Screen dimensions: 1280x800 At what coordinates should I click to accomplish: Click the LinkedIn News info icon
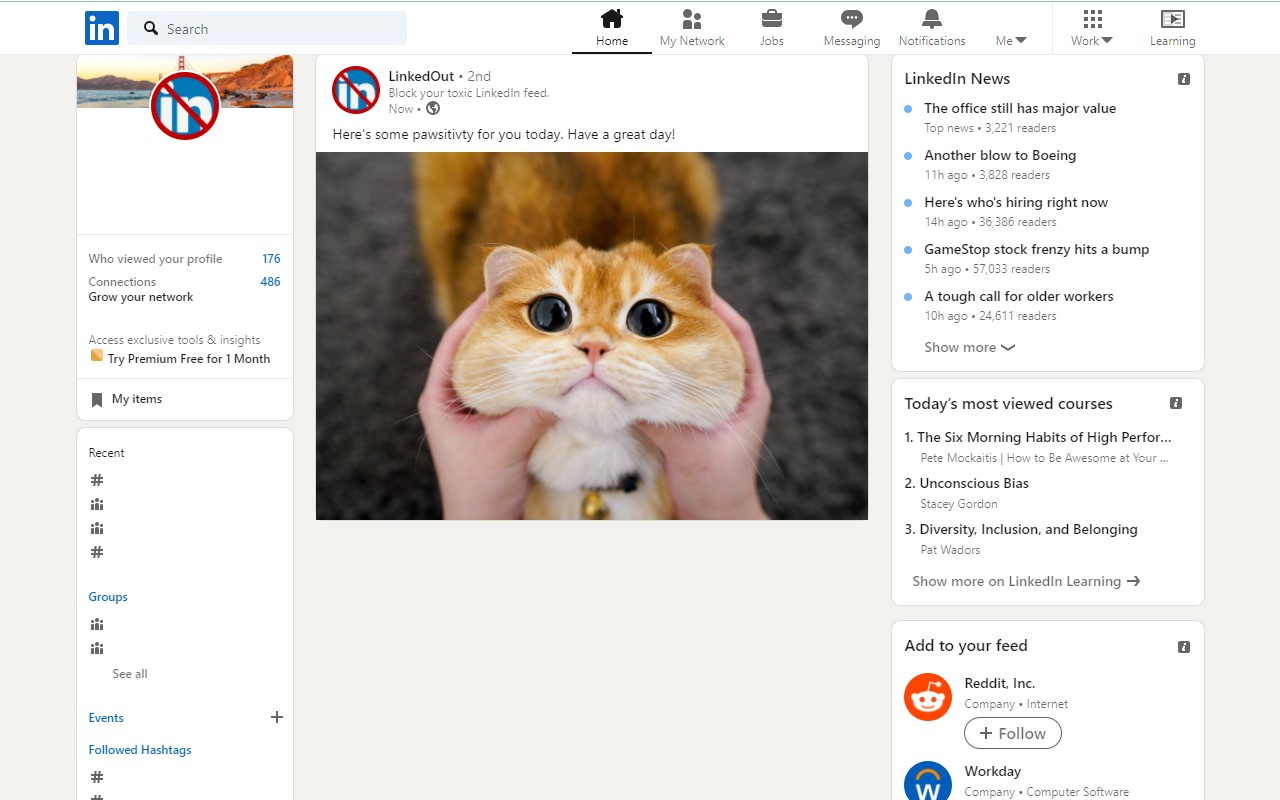pos(1184,79)
